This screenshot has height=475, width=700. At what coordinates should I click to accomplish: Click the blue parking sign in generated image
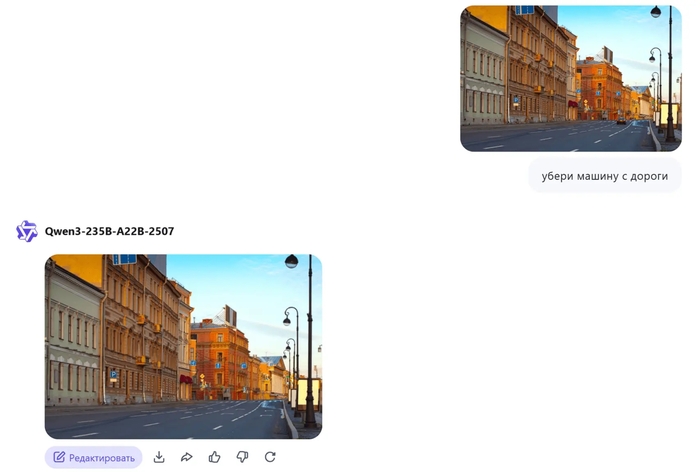(112, 375)
